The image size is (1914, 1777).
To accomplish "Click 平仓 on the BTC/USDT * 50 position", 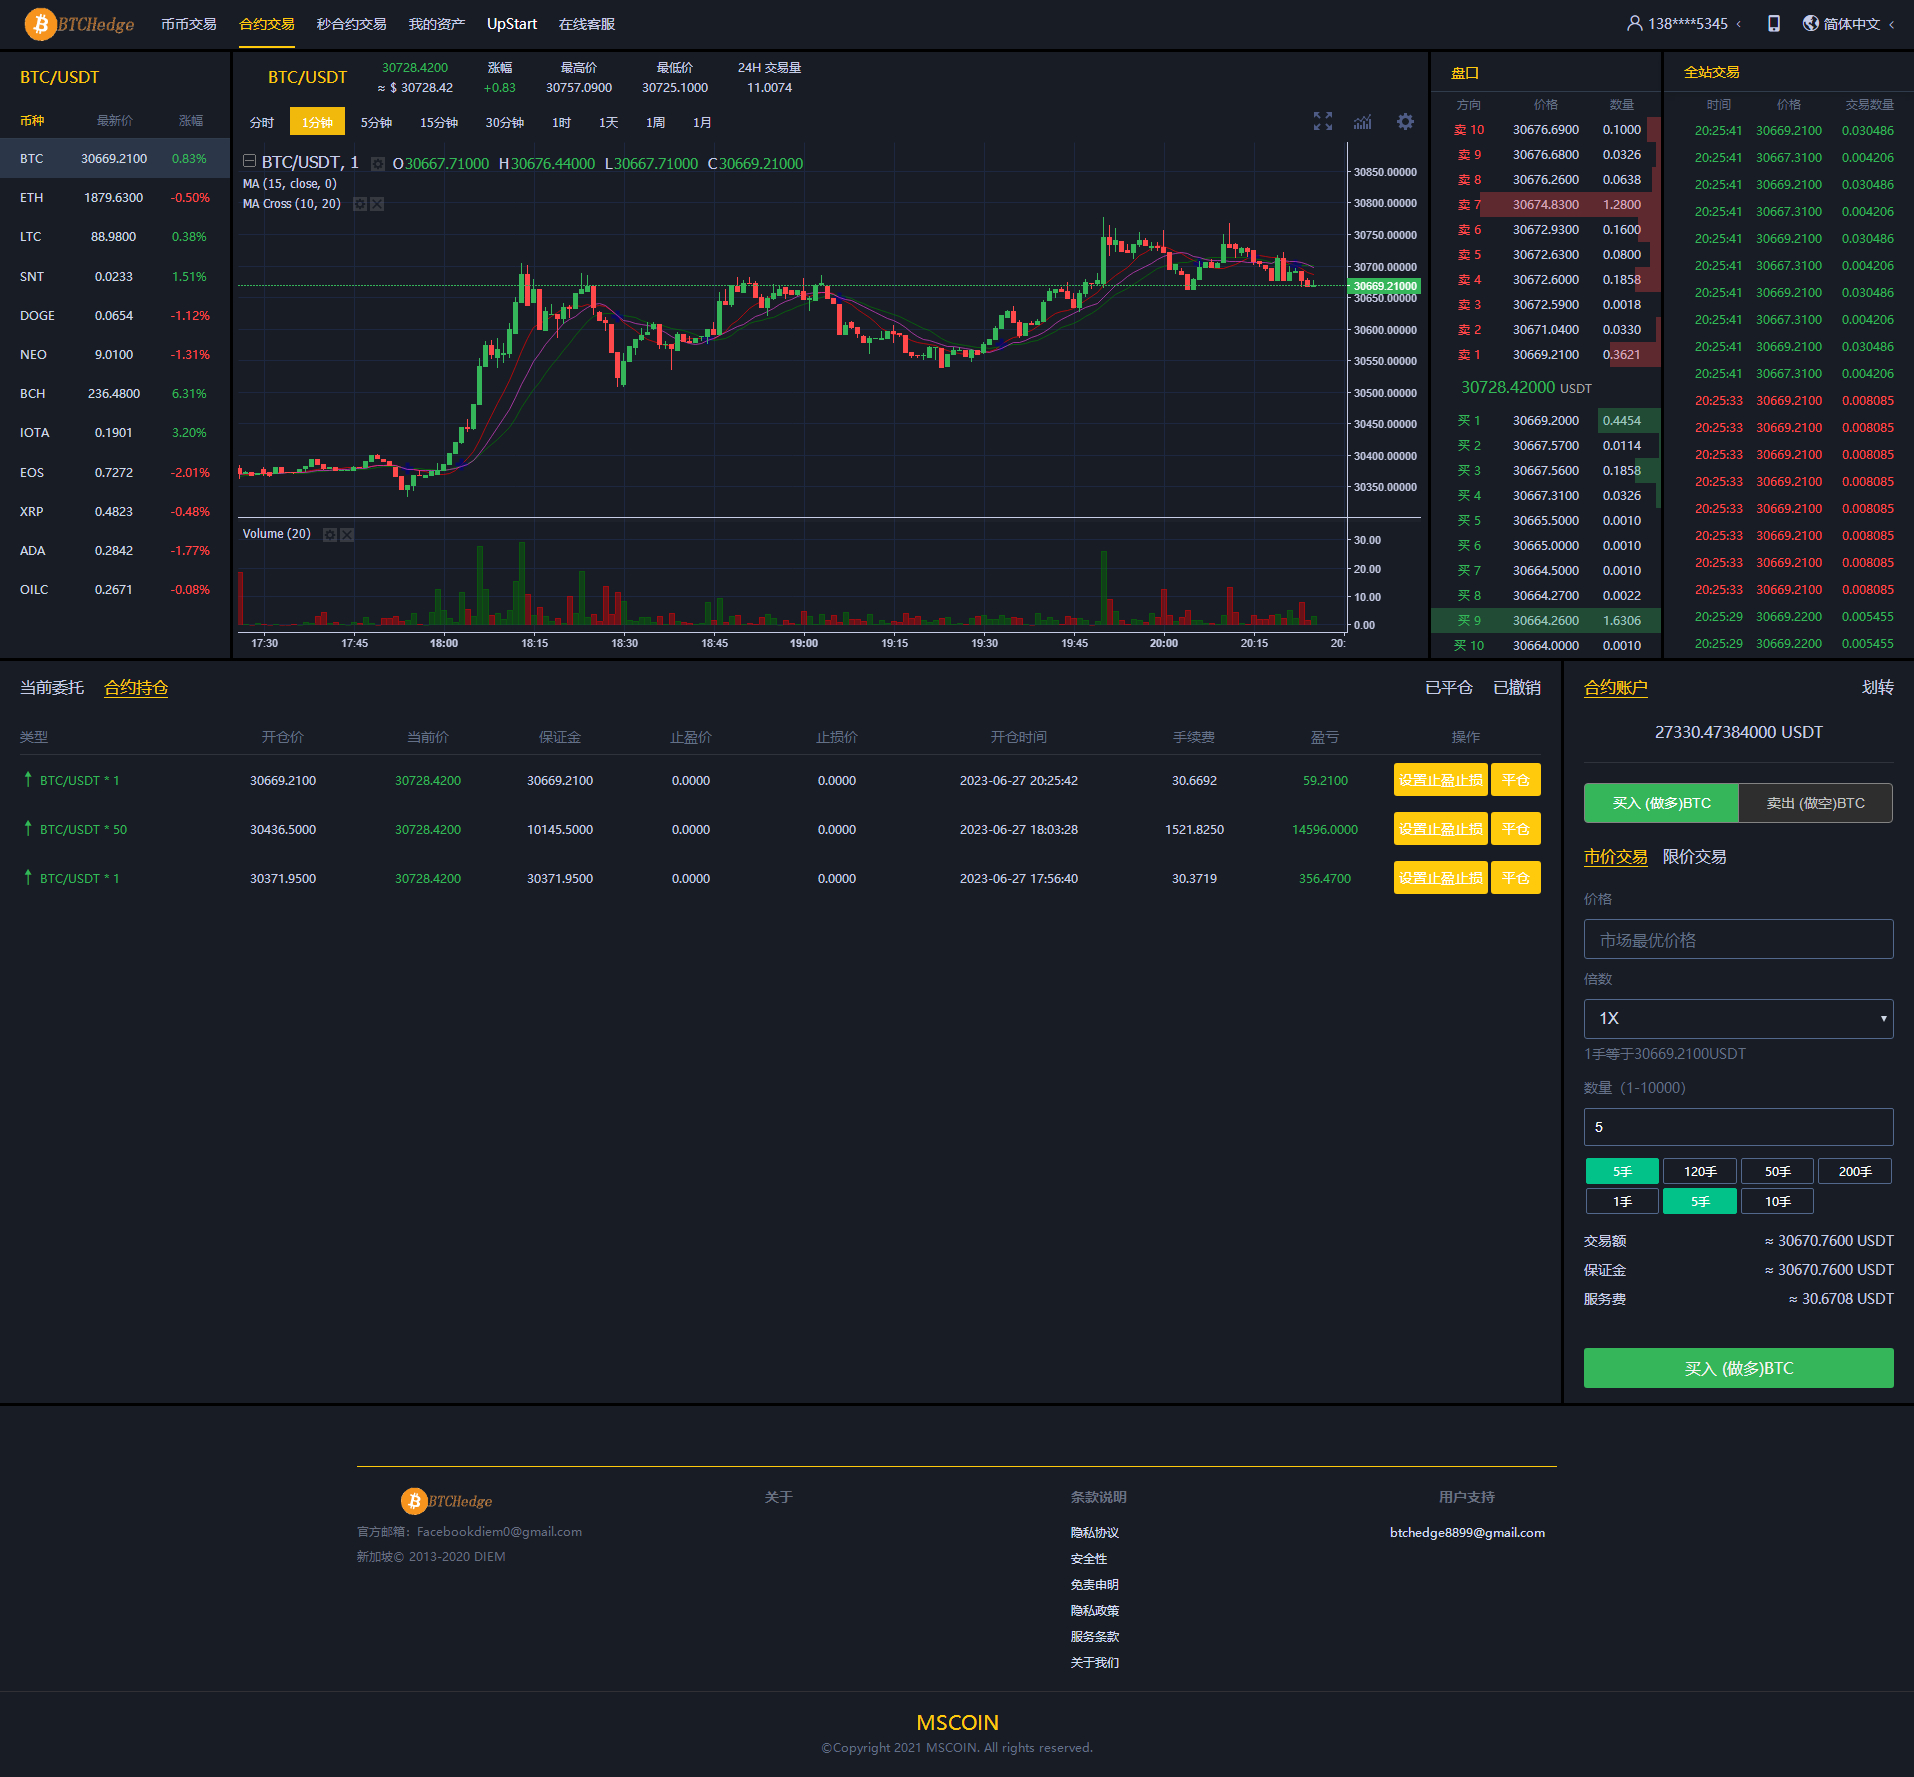I will click(1515, 829).
